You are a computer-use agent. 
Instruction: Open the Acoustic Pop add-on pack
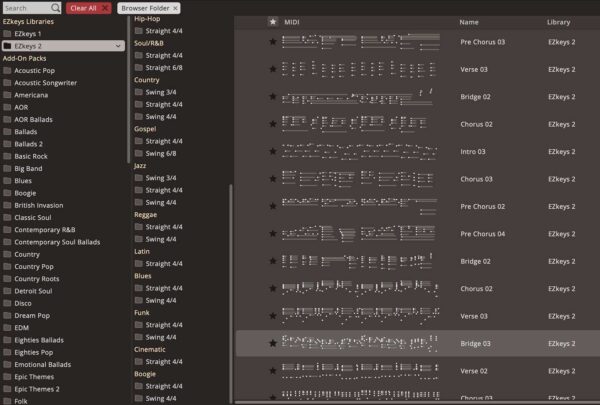[34, 70]
